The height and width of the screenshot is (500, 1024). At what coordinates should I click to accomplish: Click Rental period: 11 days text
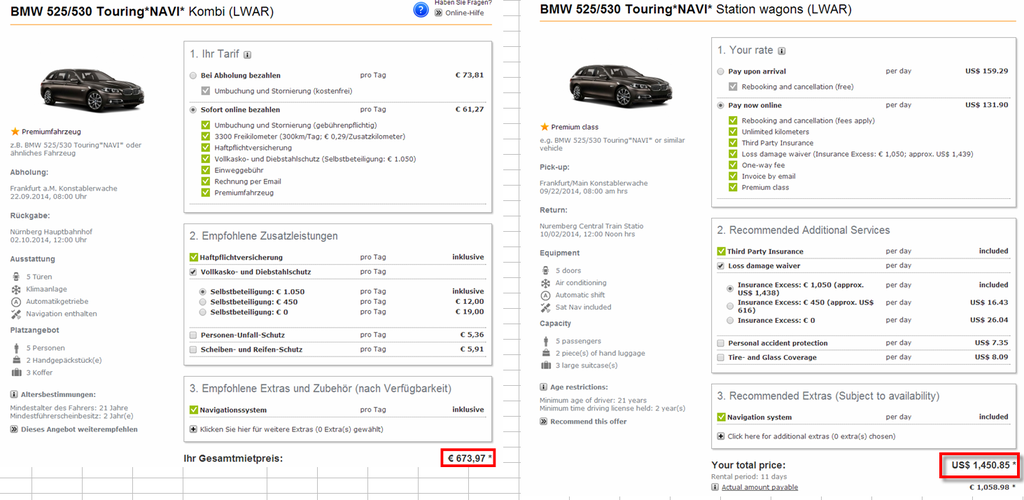pos(747,477)
